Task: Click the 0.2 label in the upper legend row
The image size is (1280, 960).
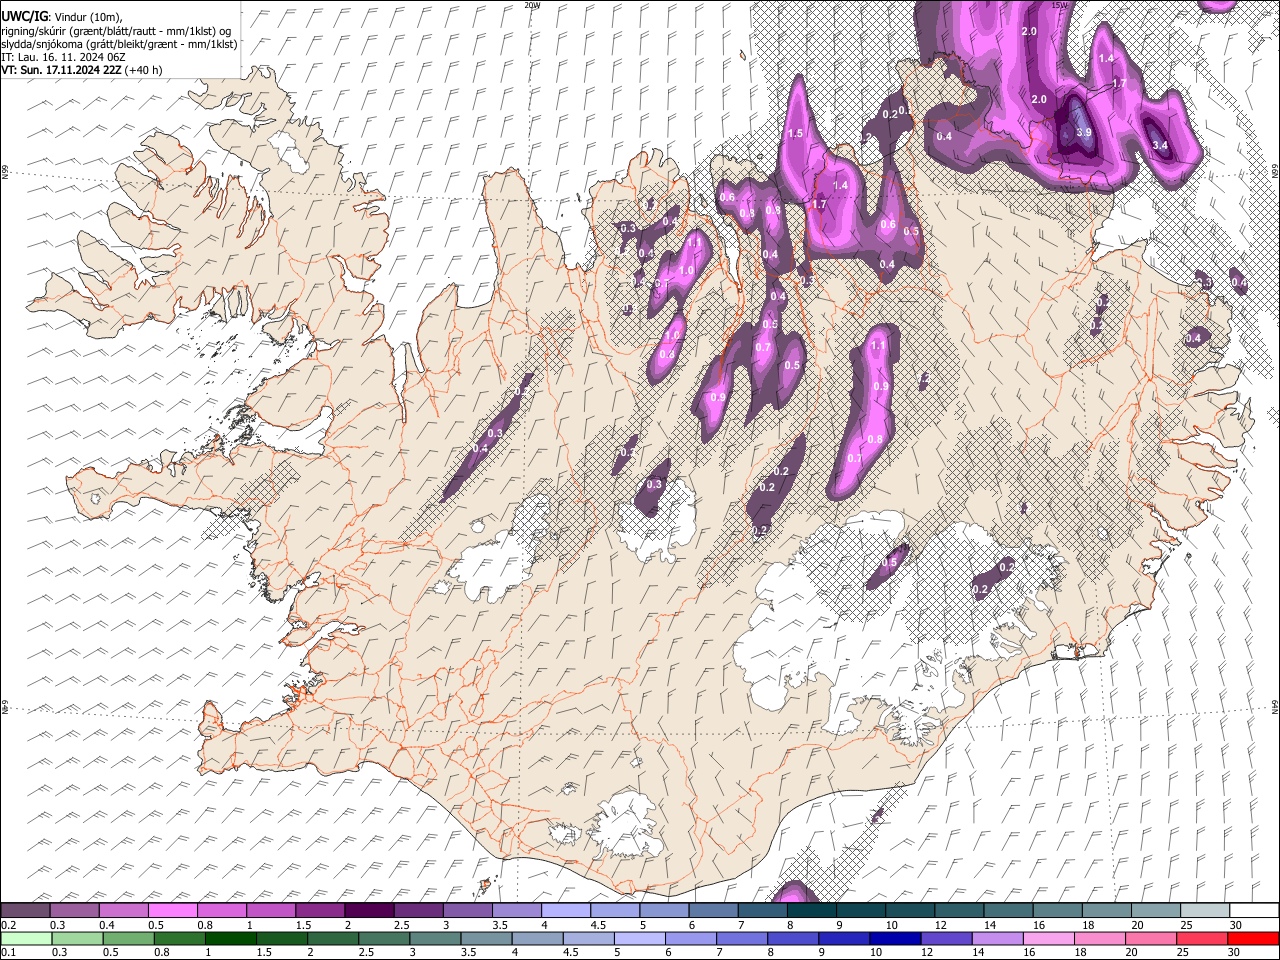Action: pos(9,925)
